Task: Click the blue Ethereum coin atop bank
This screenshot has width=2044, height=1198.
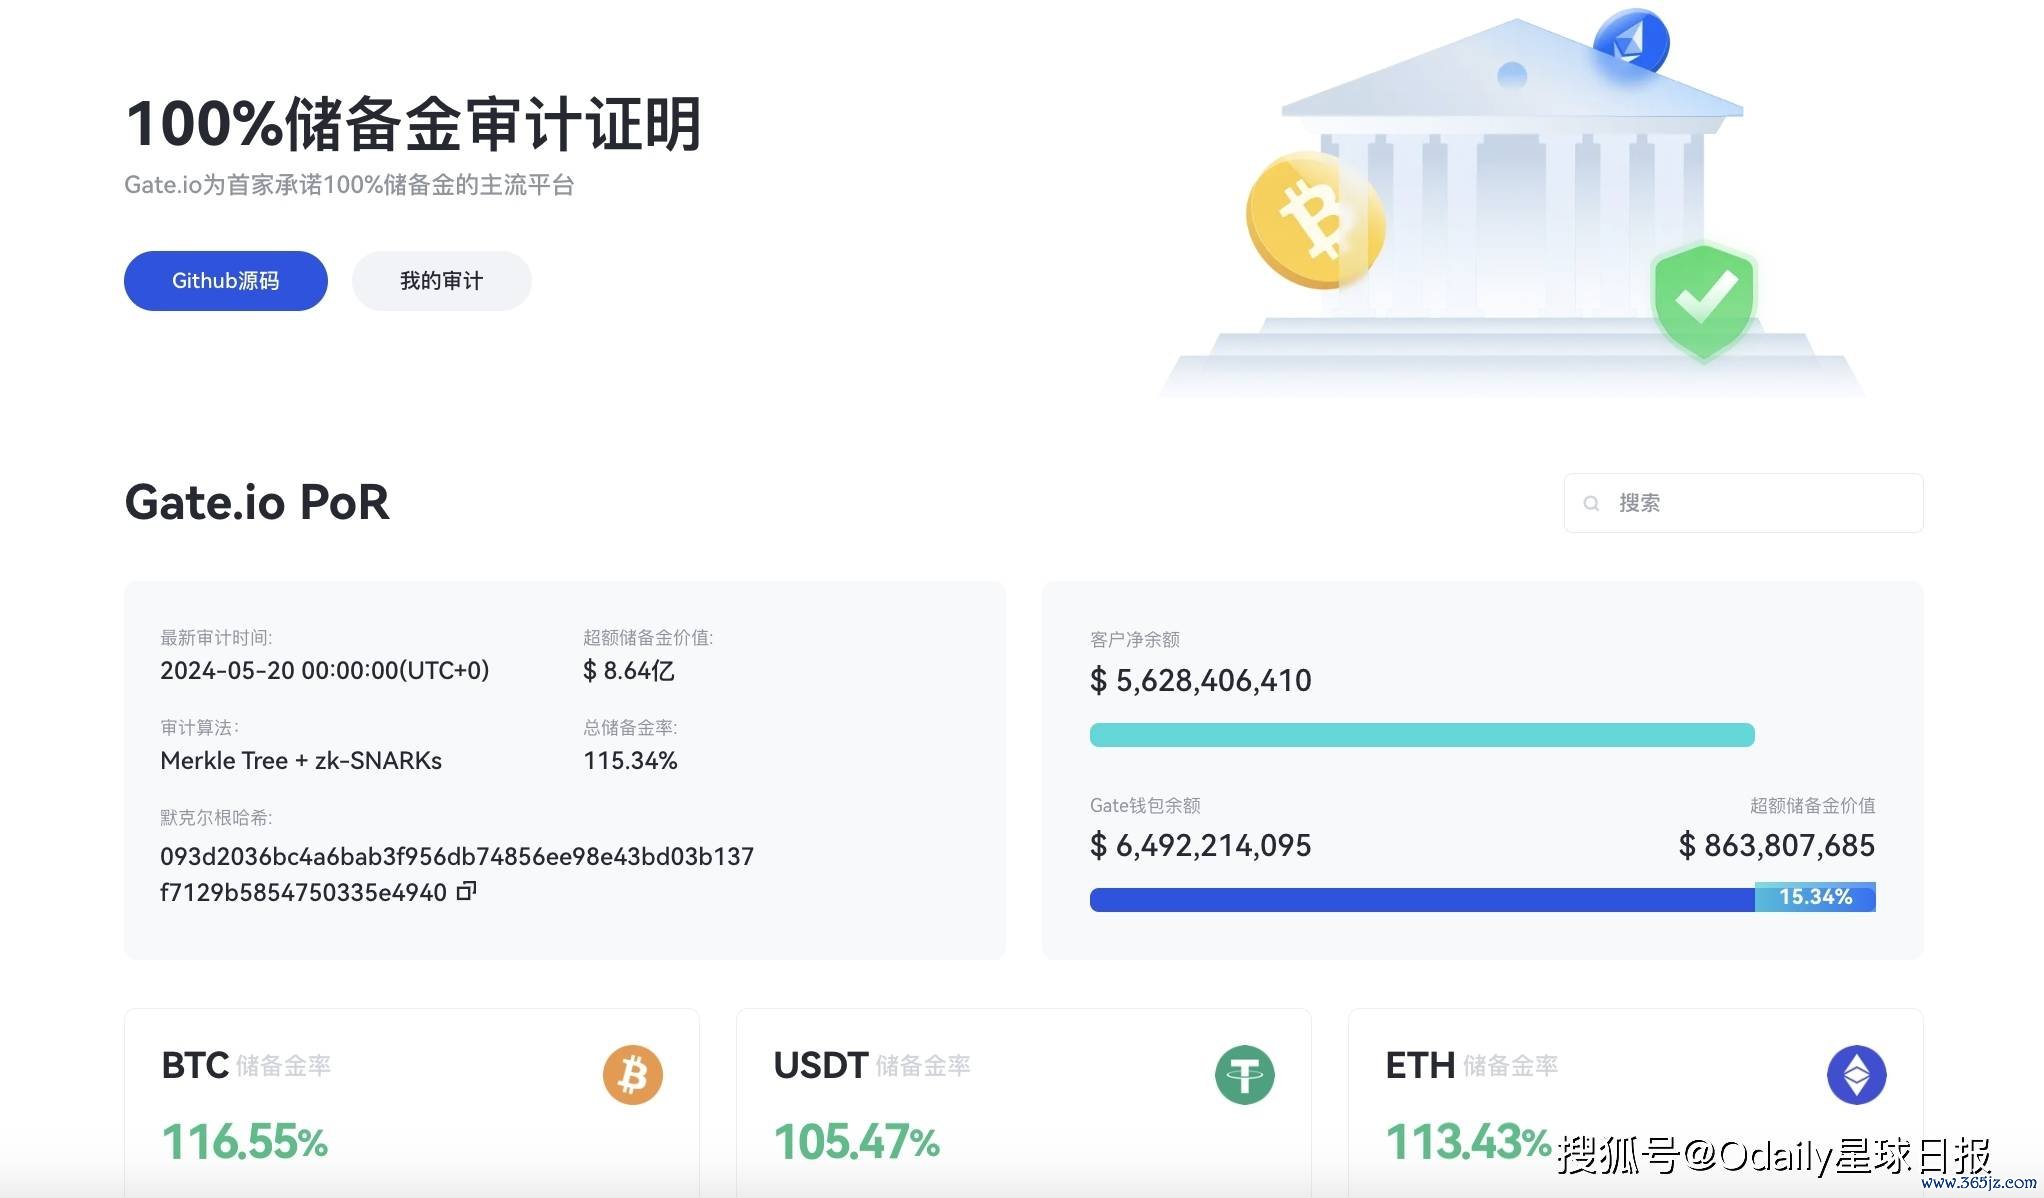Action: 1631,42
